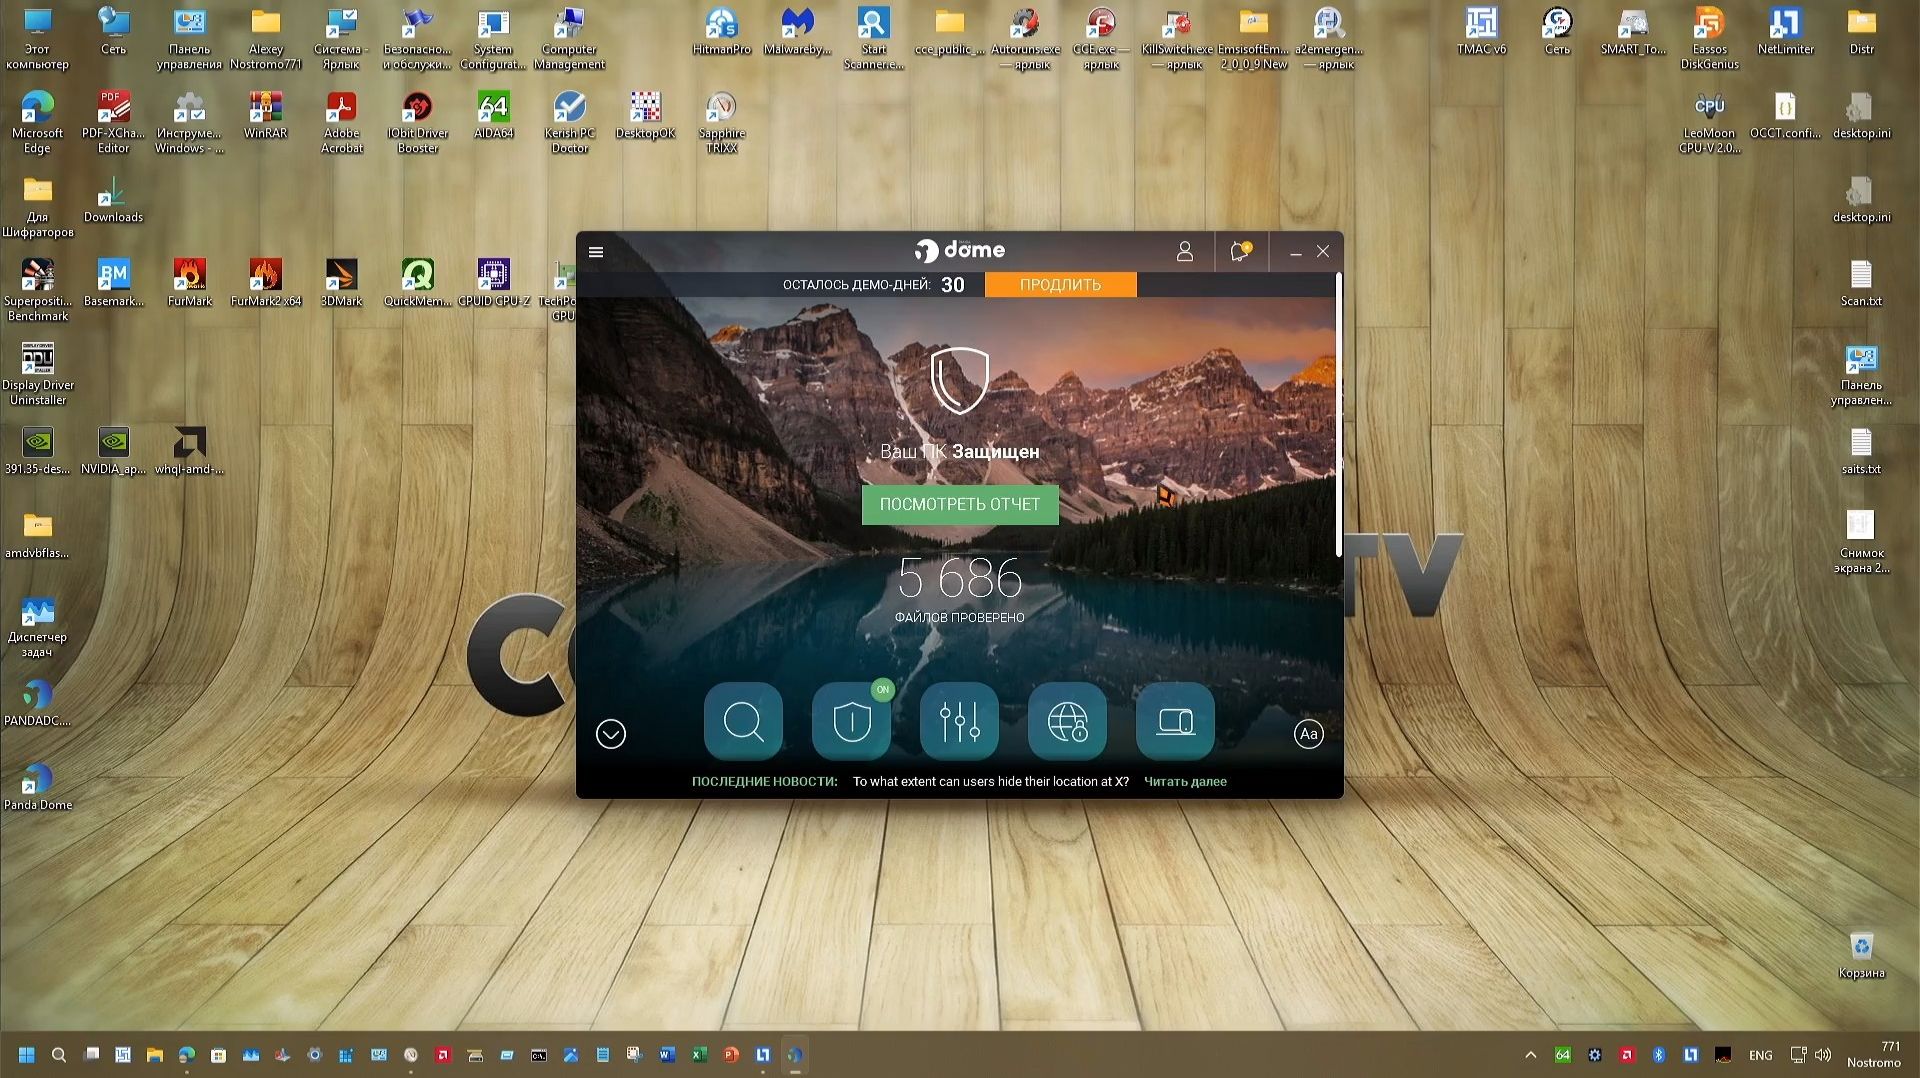Select the IObit Driver Booster desktop icon
The height and width of the screenshot is (1078, 1920).
417,122
